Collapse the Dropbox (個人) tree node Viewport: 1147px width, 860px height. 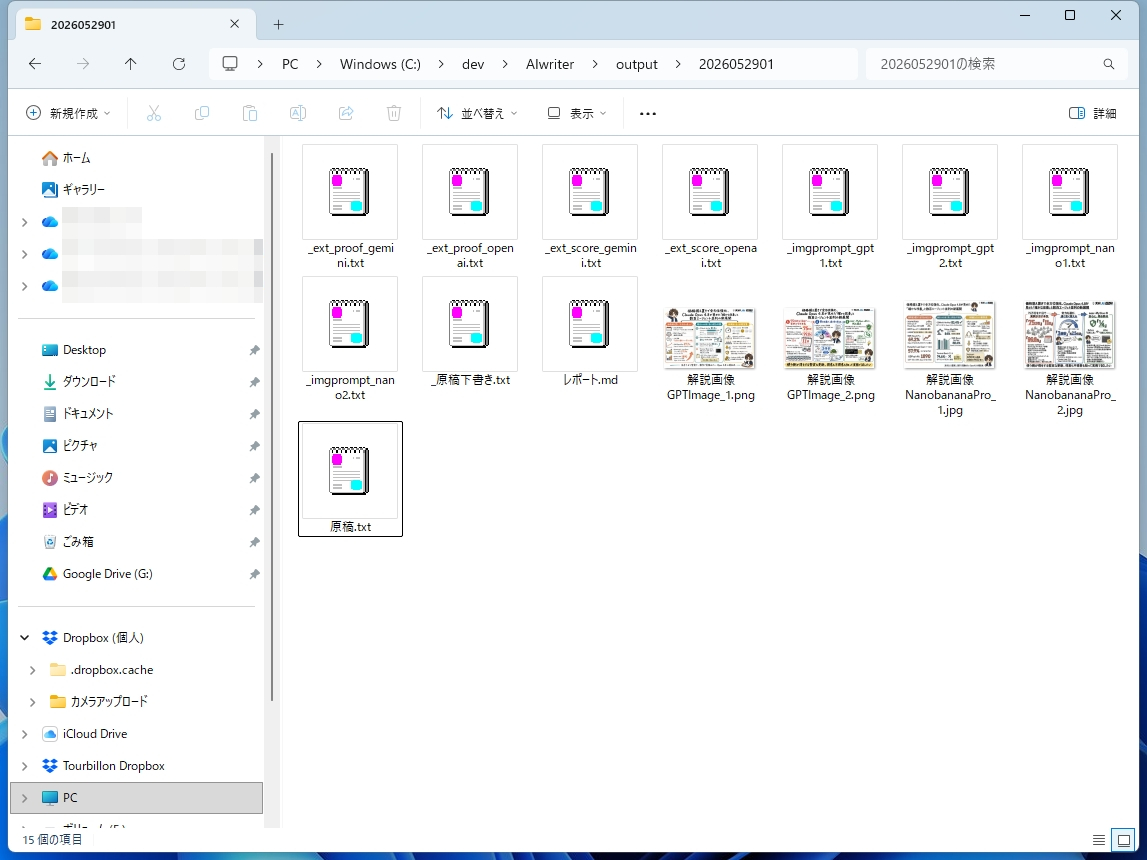[24, 638]
